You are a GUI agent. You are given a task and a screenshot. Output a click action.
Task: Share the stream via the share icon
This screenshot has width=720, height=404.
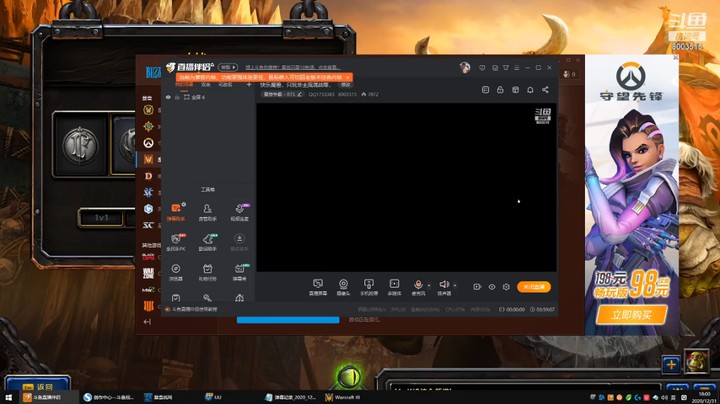545,90
